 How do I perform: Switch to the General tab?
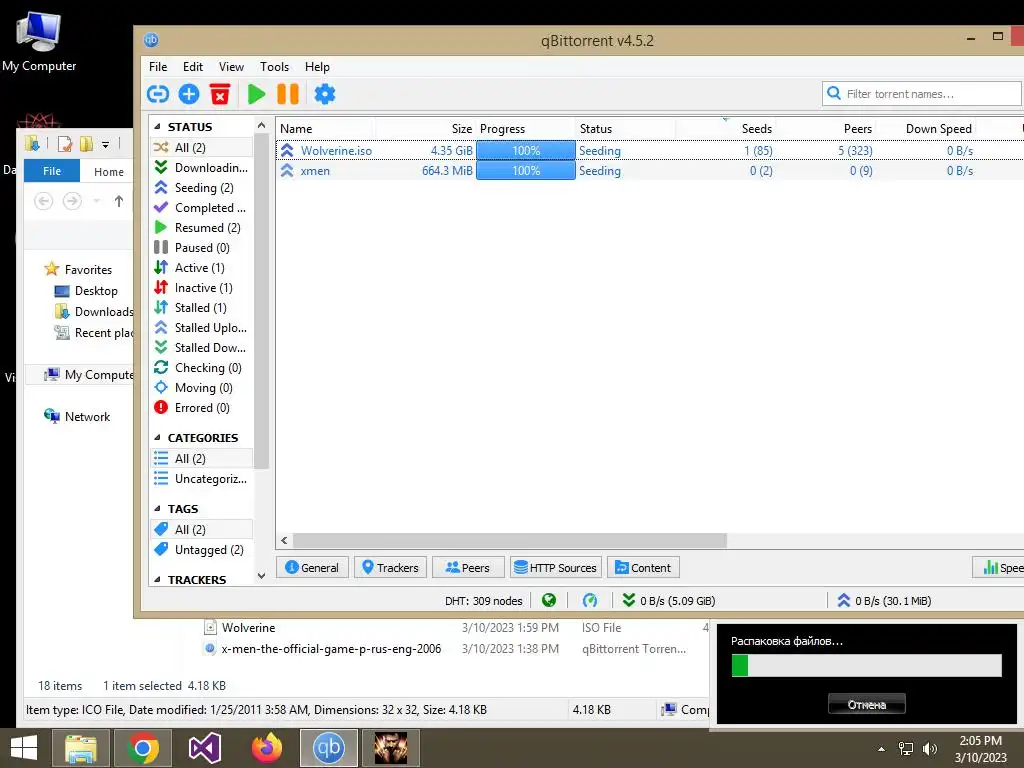tap(312, 568)
